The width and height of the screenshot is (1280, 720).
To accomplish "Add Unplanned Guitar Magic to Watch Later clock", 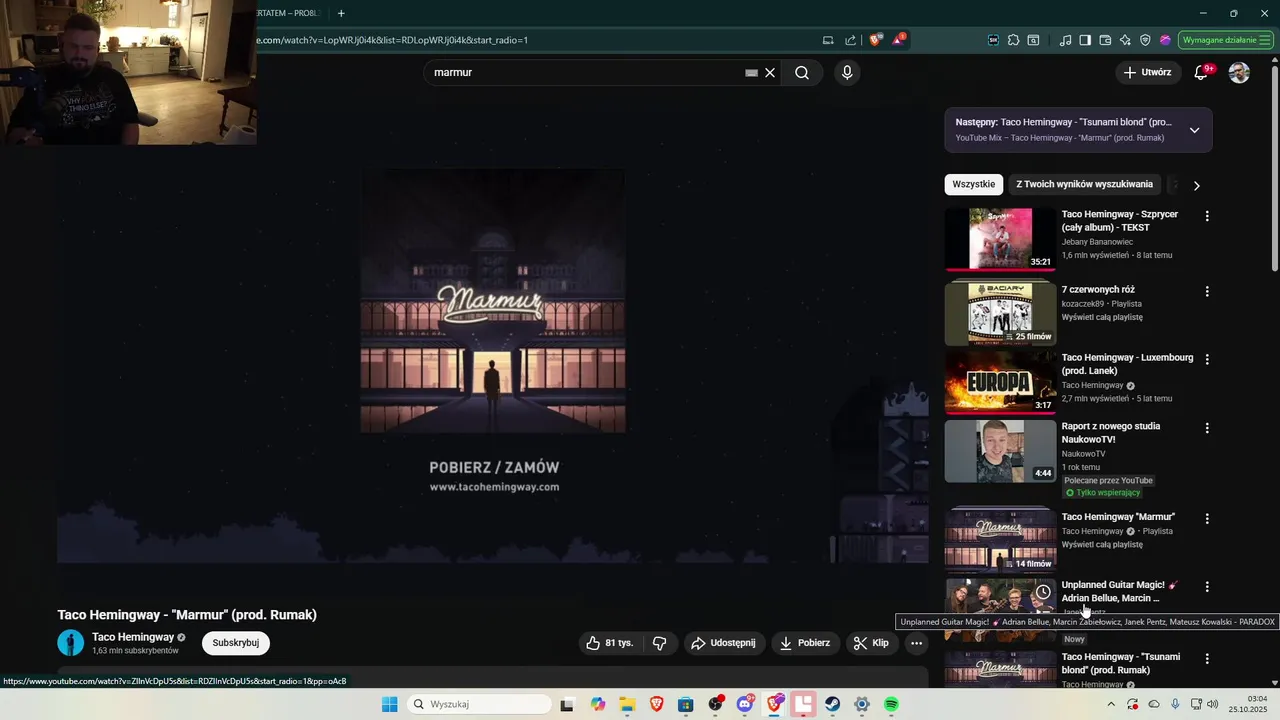I will pyautogui.click(x=1043, y=592).
